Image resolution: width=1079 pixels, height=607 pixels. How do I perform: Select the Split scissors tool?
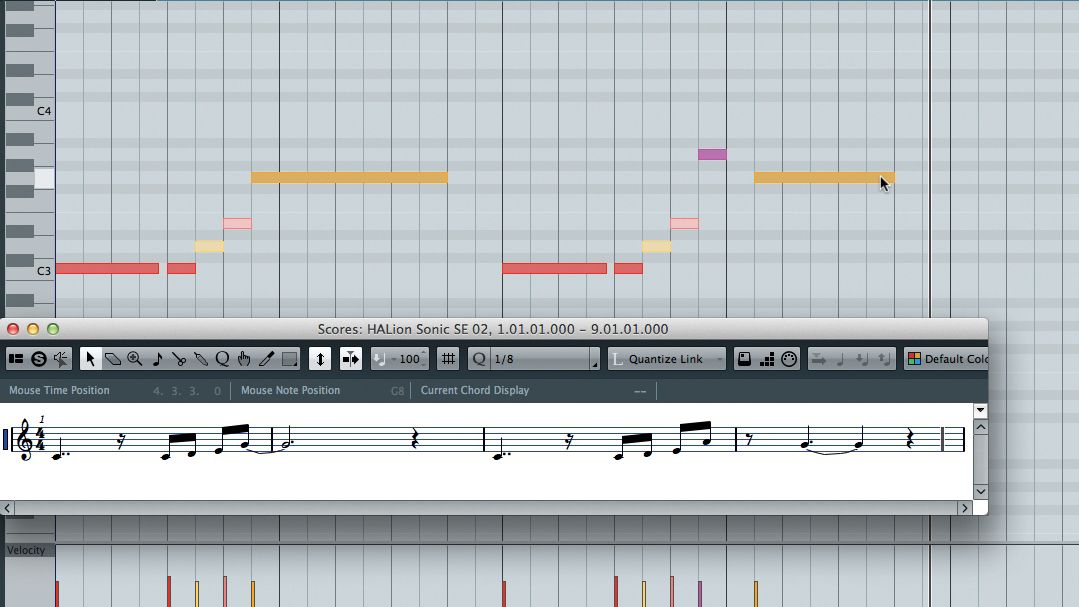click(179, 357)
